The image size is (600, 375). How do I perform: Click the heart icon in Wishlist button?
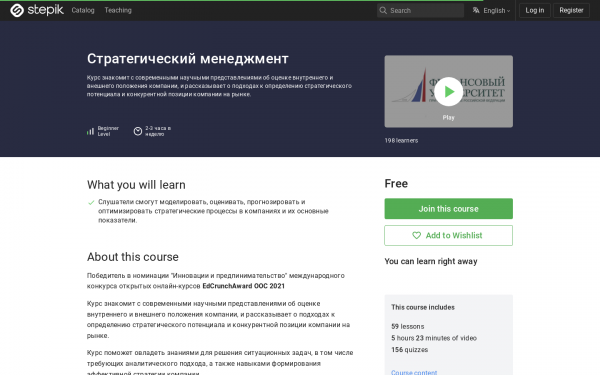coord(416,235)
